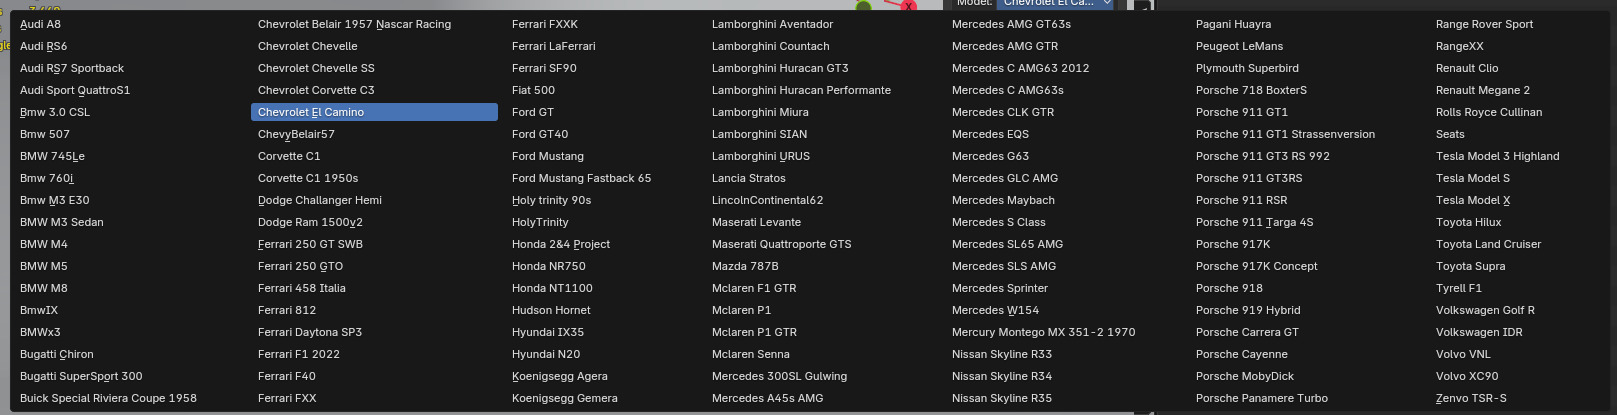Pick Audi Sport QuattroS1
This screenshot has width=1617, height=415.
click(75, 90)
